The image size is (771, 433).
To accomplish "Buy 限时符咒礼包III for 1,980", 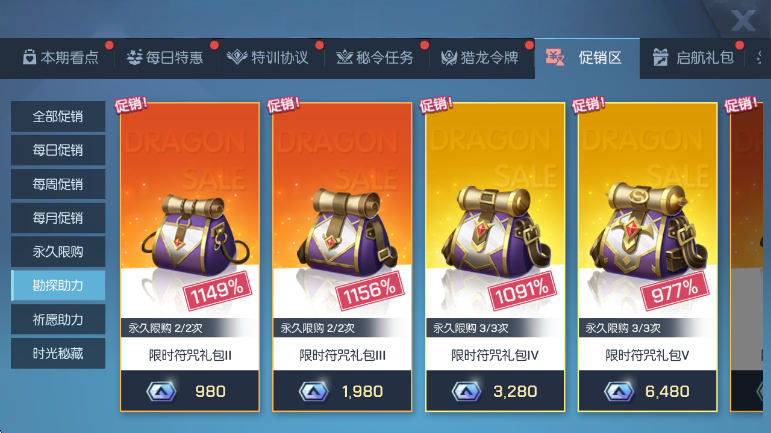I will pos(342,391).
